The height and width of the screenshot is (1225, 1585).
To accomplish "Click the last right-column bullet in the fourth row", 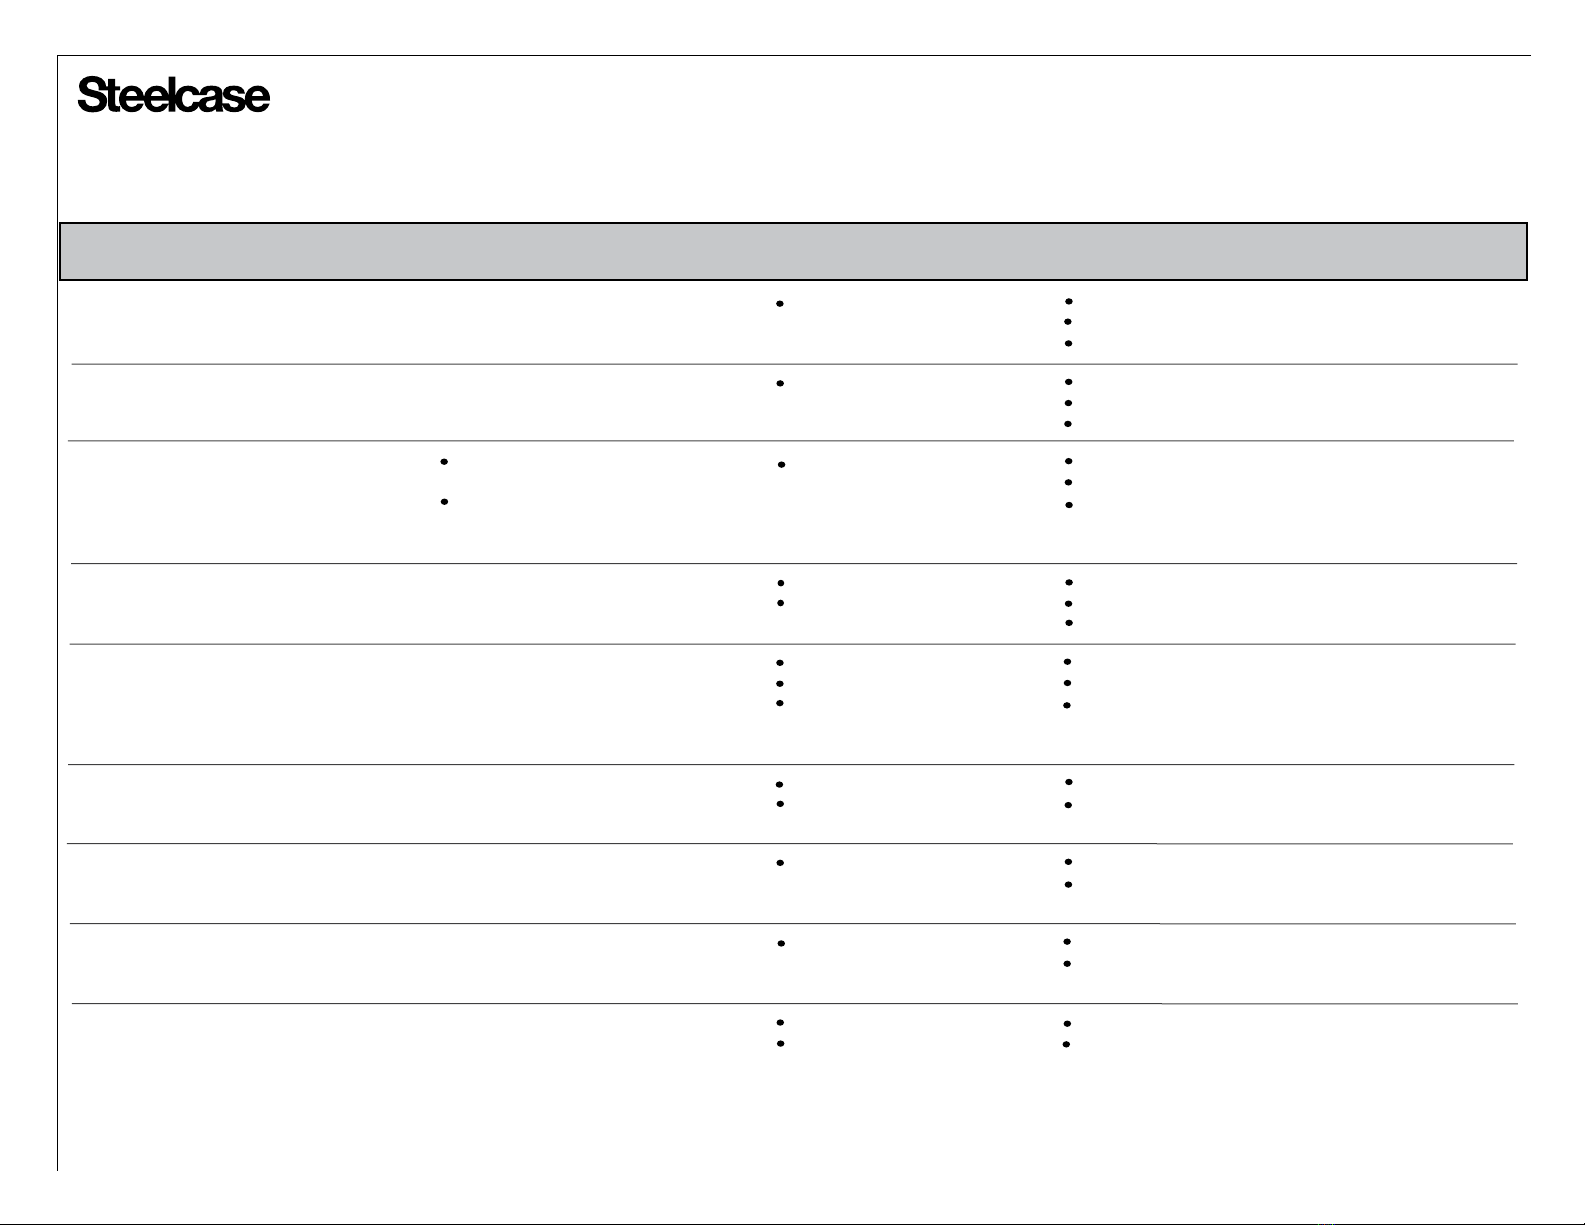I will 1069,622.
